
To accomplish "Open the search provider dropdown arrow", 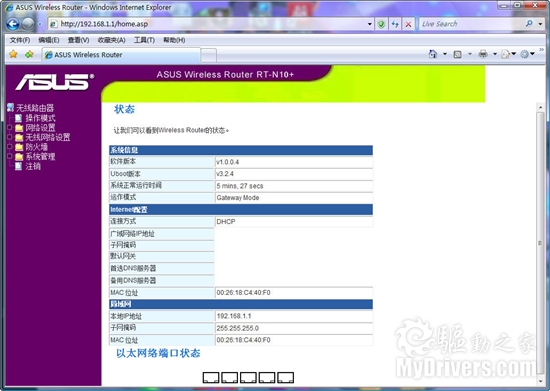I will [x=540, y=24].
